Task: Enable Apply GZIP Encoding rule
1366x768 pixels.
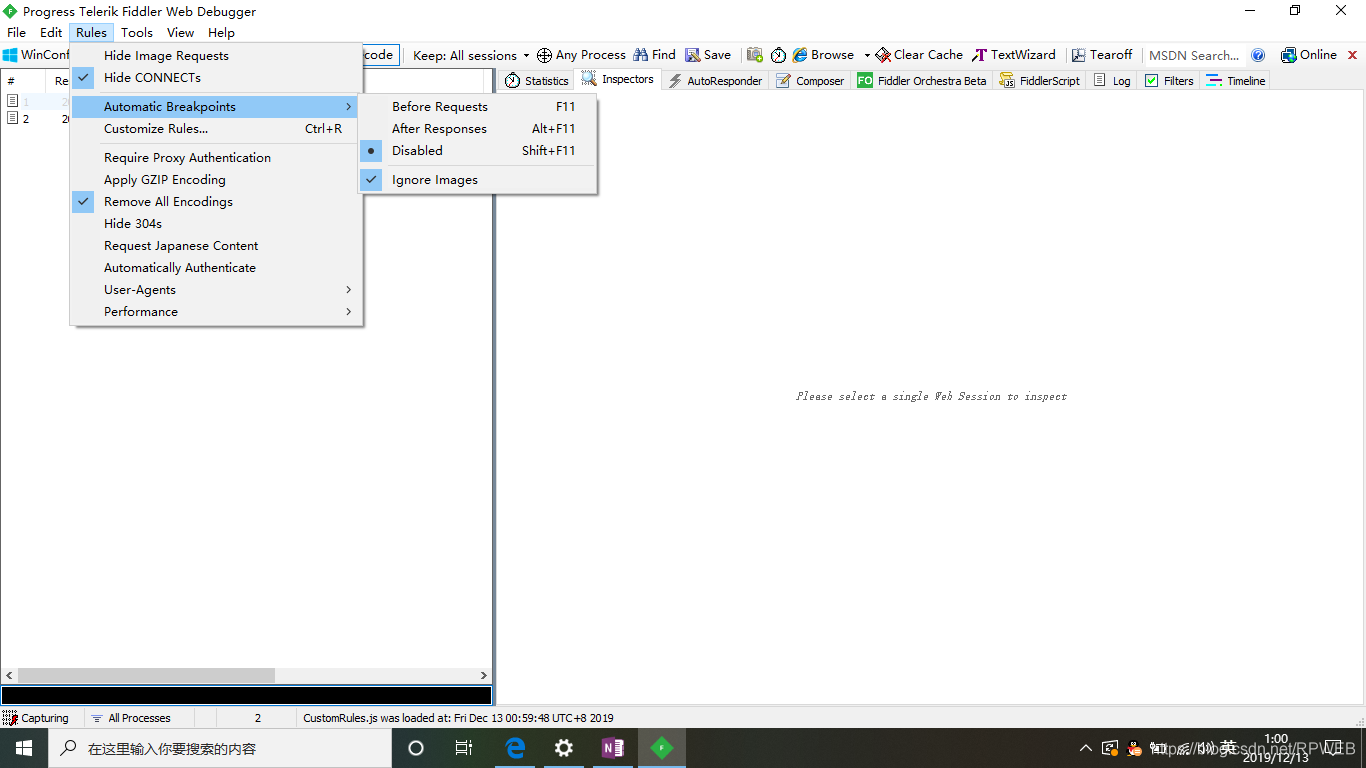Action: tap(216, 180)
